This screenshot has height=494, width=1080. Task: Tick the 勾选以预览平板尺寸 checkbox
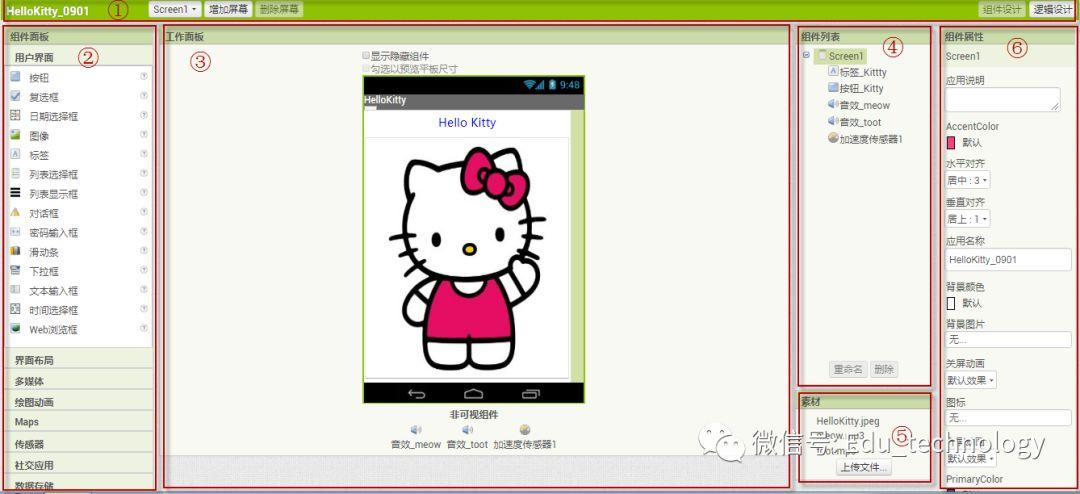366,69
